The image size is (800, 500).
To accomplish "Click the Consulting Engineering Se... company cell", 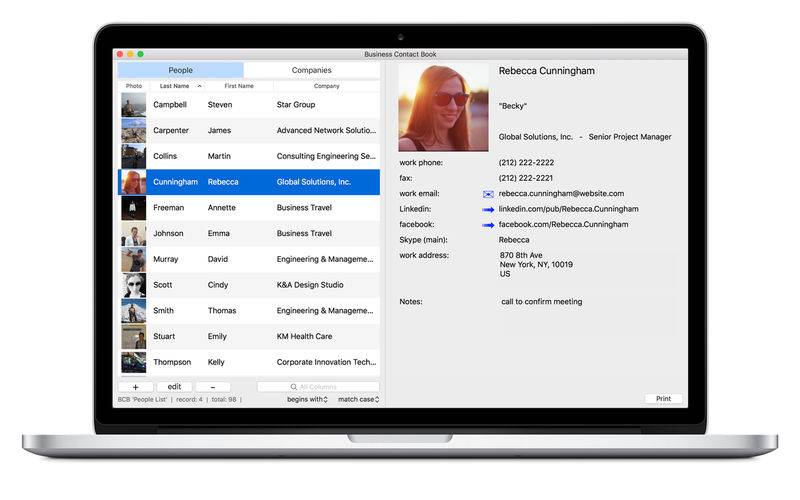I will 326,156.
